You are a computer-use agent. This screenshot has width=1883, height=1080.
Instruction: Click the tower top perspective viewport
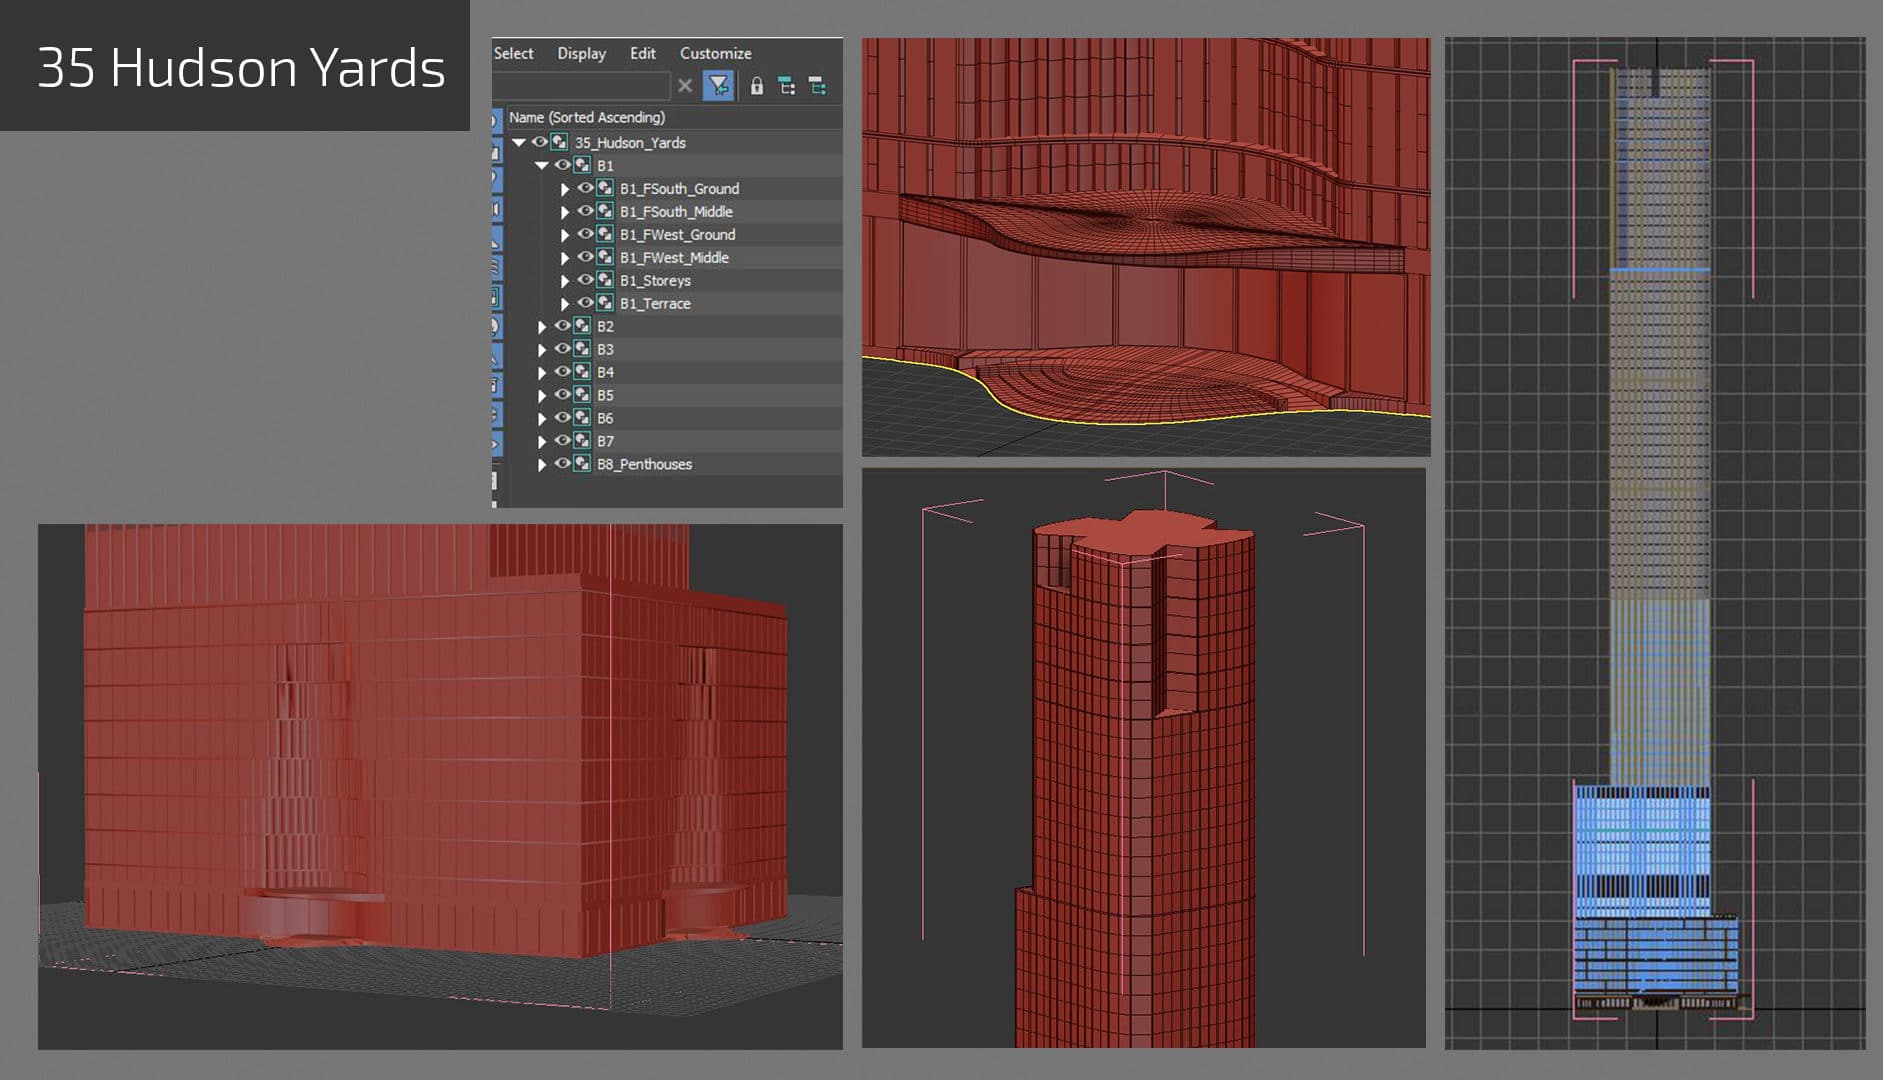1144,758
